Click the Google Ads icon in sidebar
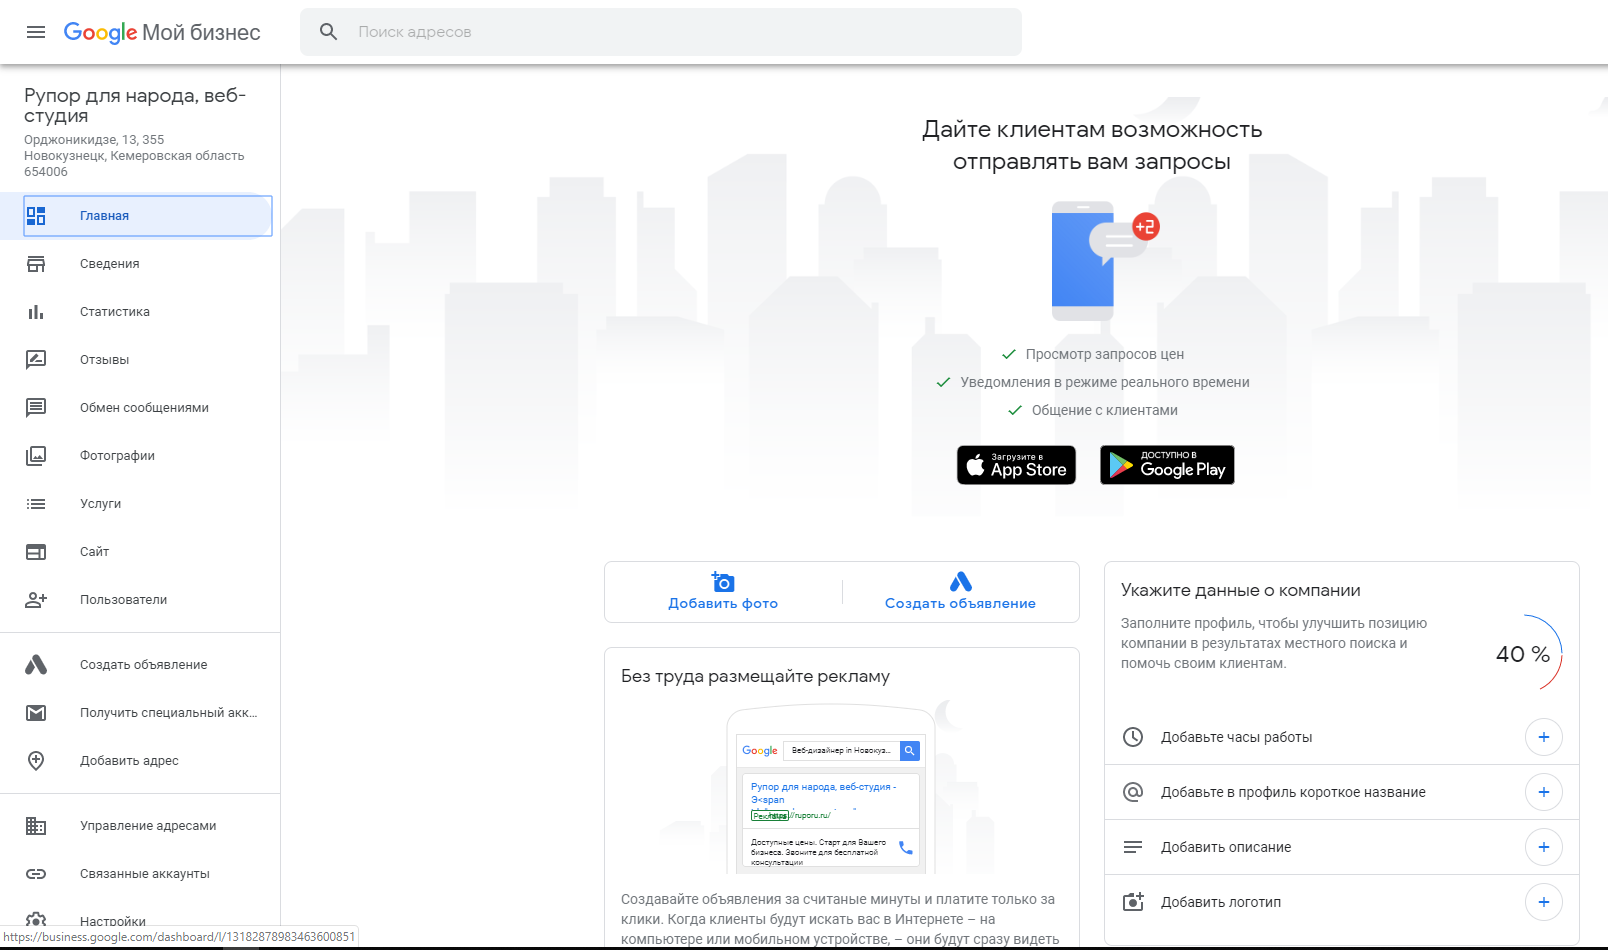This screenshot has height=950, width=1608. click(x=36, y=665)
